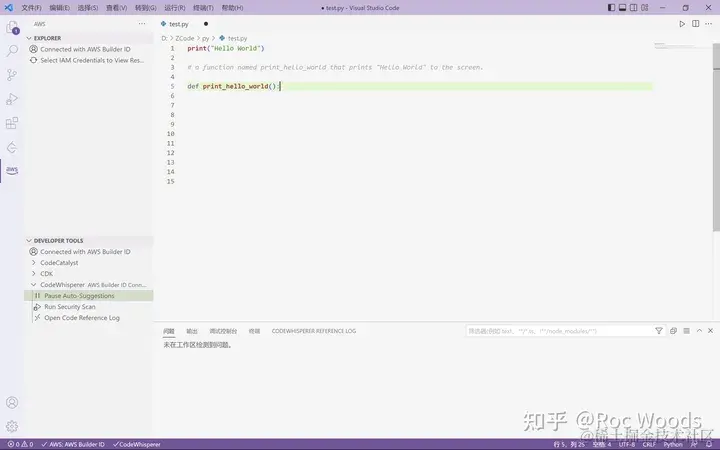Open the 编辑(E) menu
The image size is (720, 450).
[x=60, y=8]
